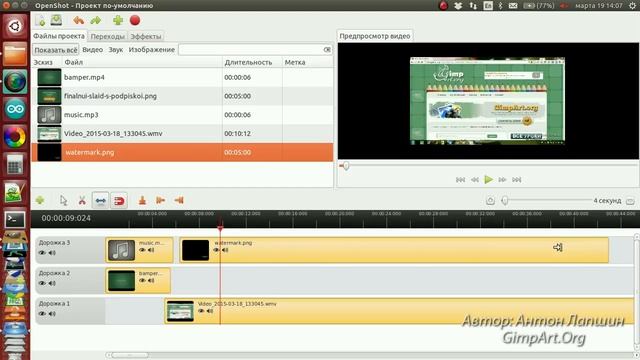The image size is (640, 360).
Task: Open the Эффекты tab
Action: click(146, 36)
